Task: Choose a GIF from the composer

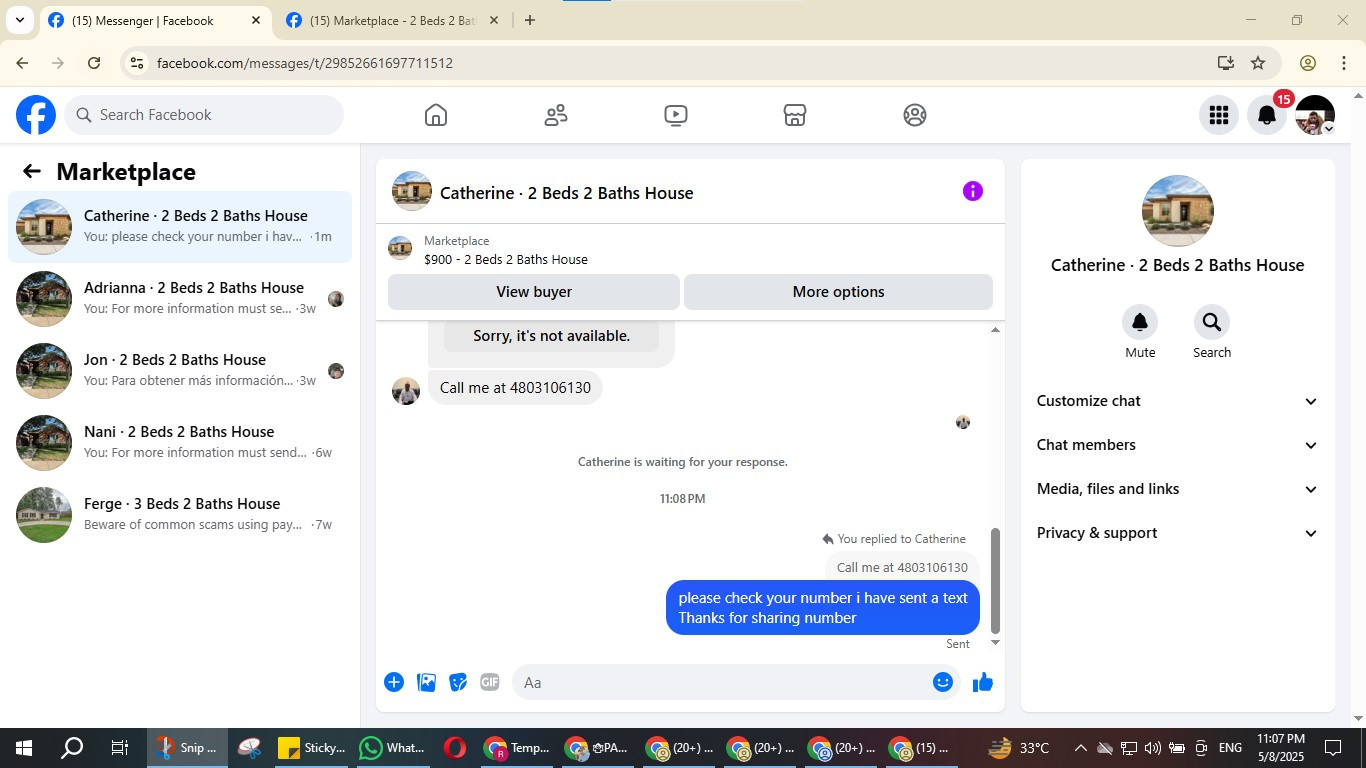Action: (489, 682)
